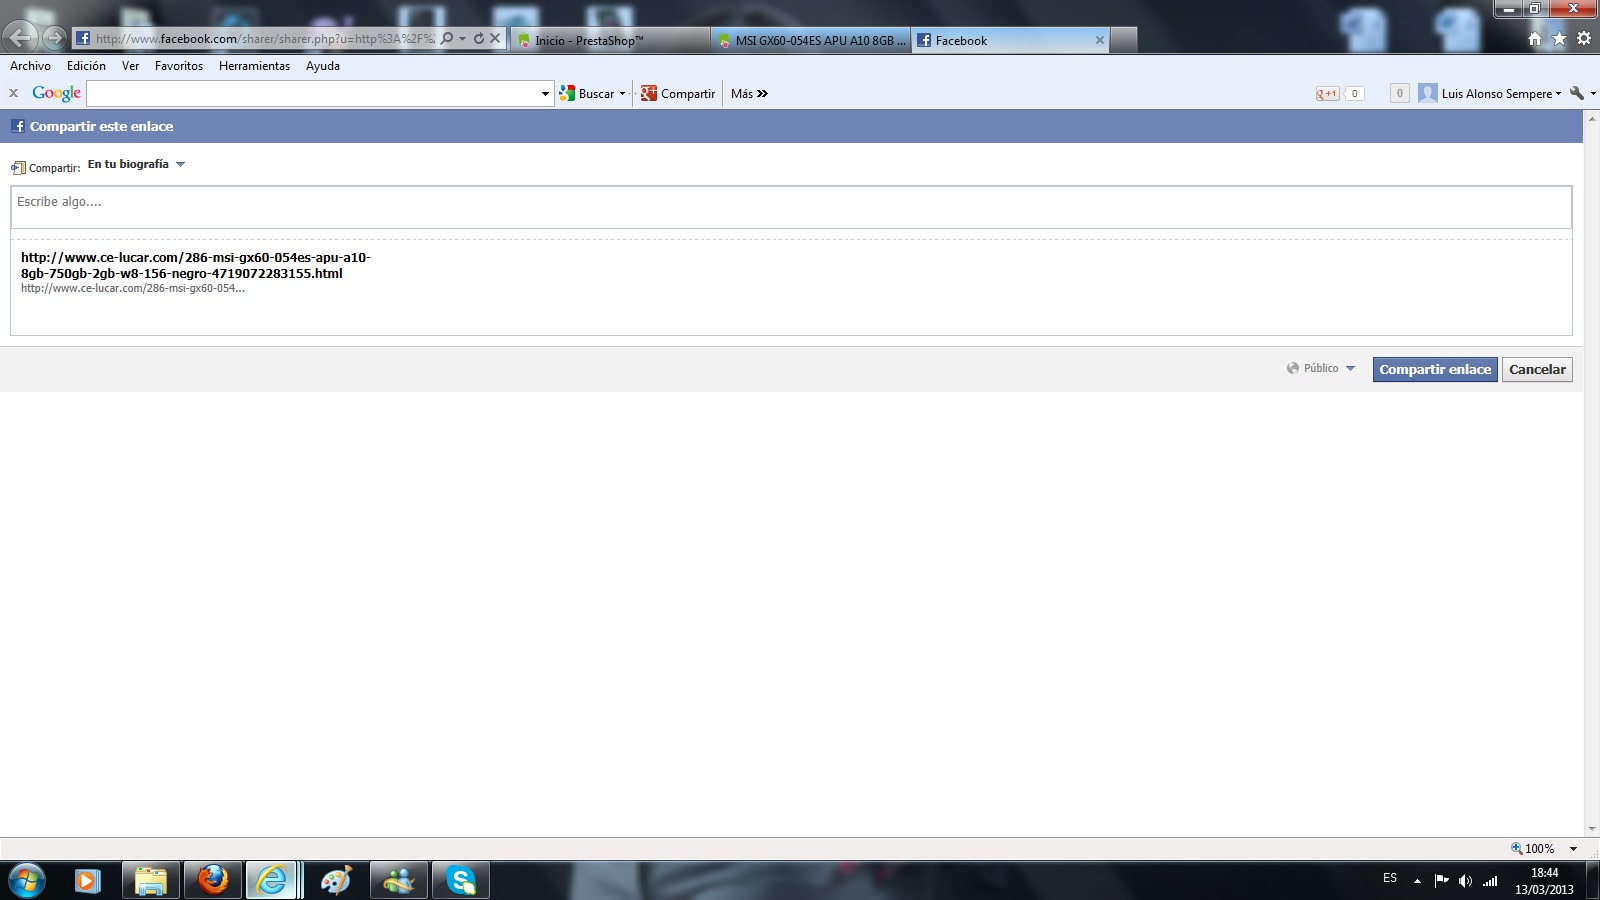Click the +1 count box showing 0
Image resolution: width=1600 pixels, height=900 pixels.
(1355, 94)
